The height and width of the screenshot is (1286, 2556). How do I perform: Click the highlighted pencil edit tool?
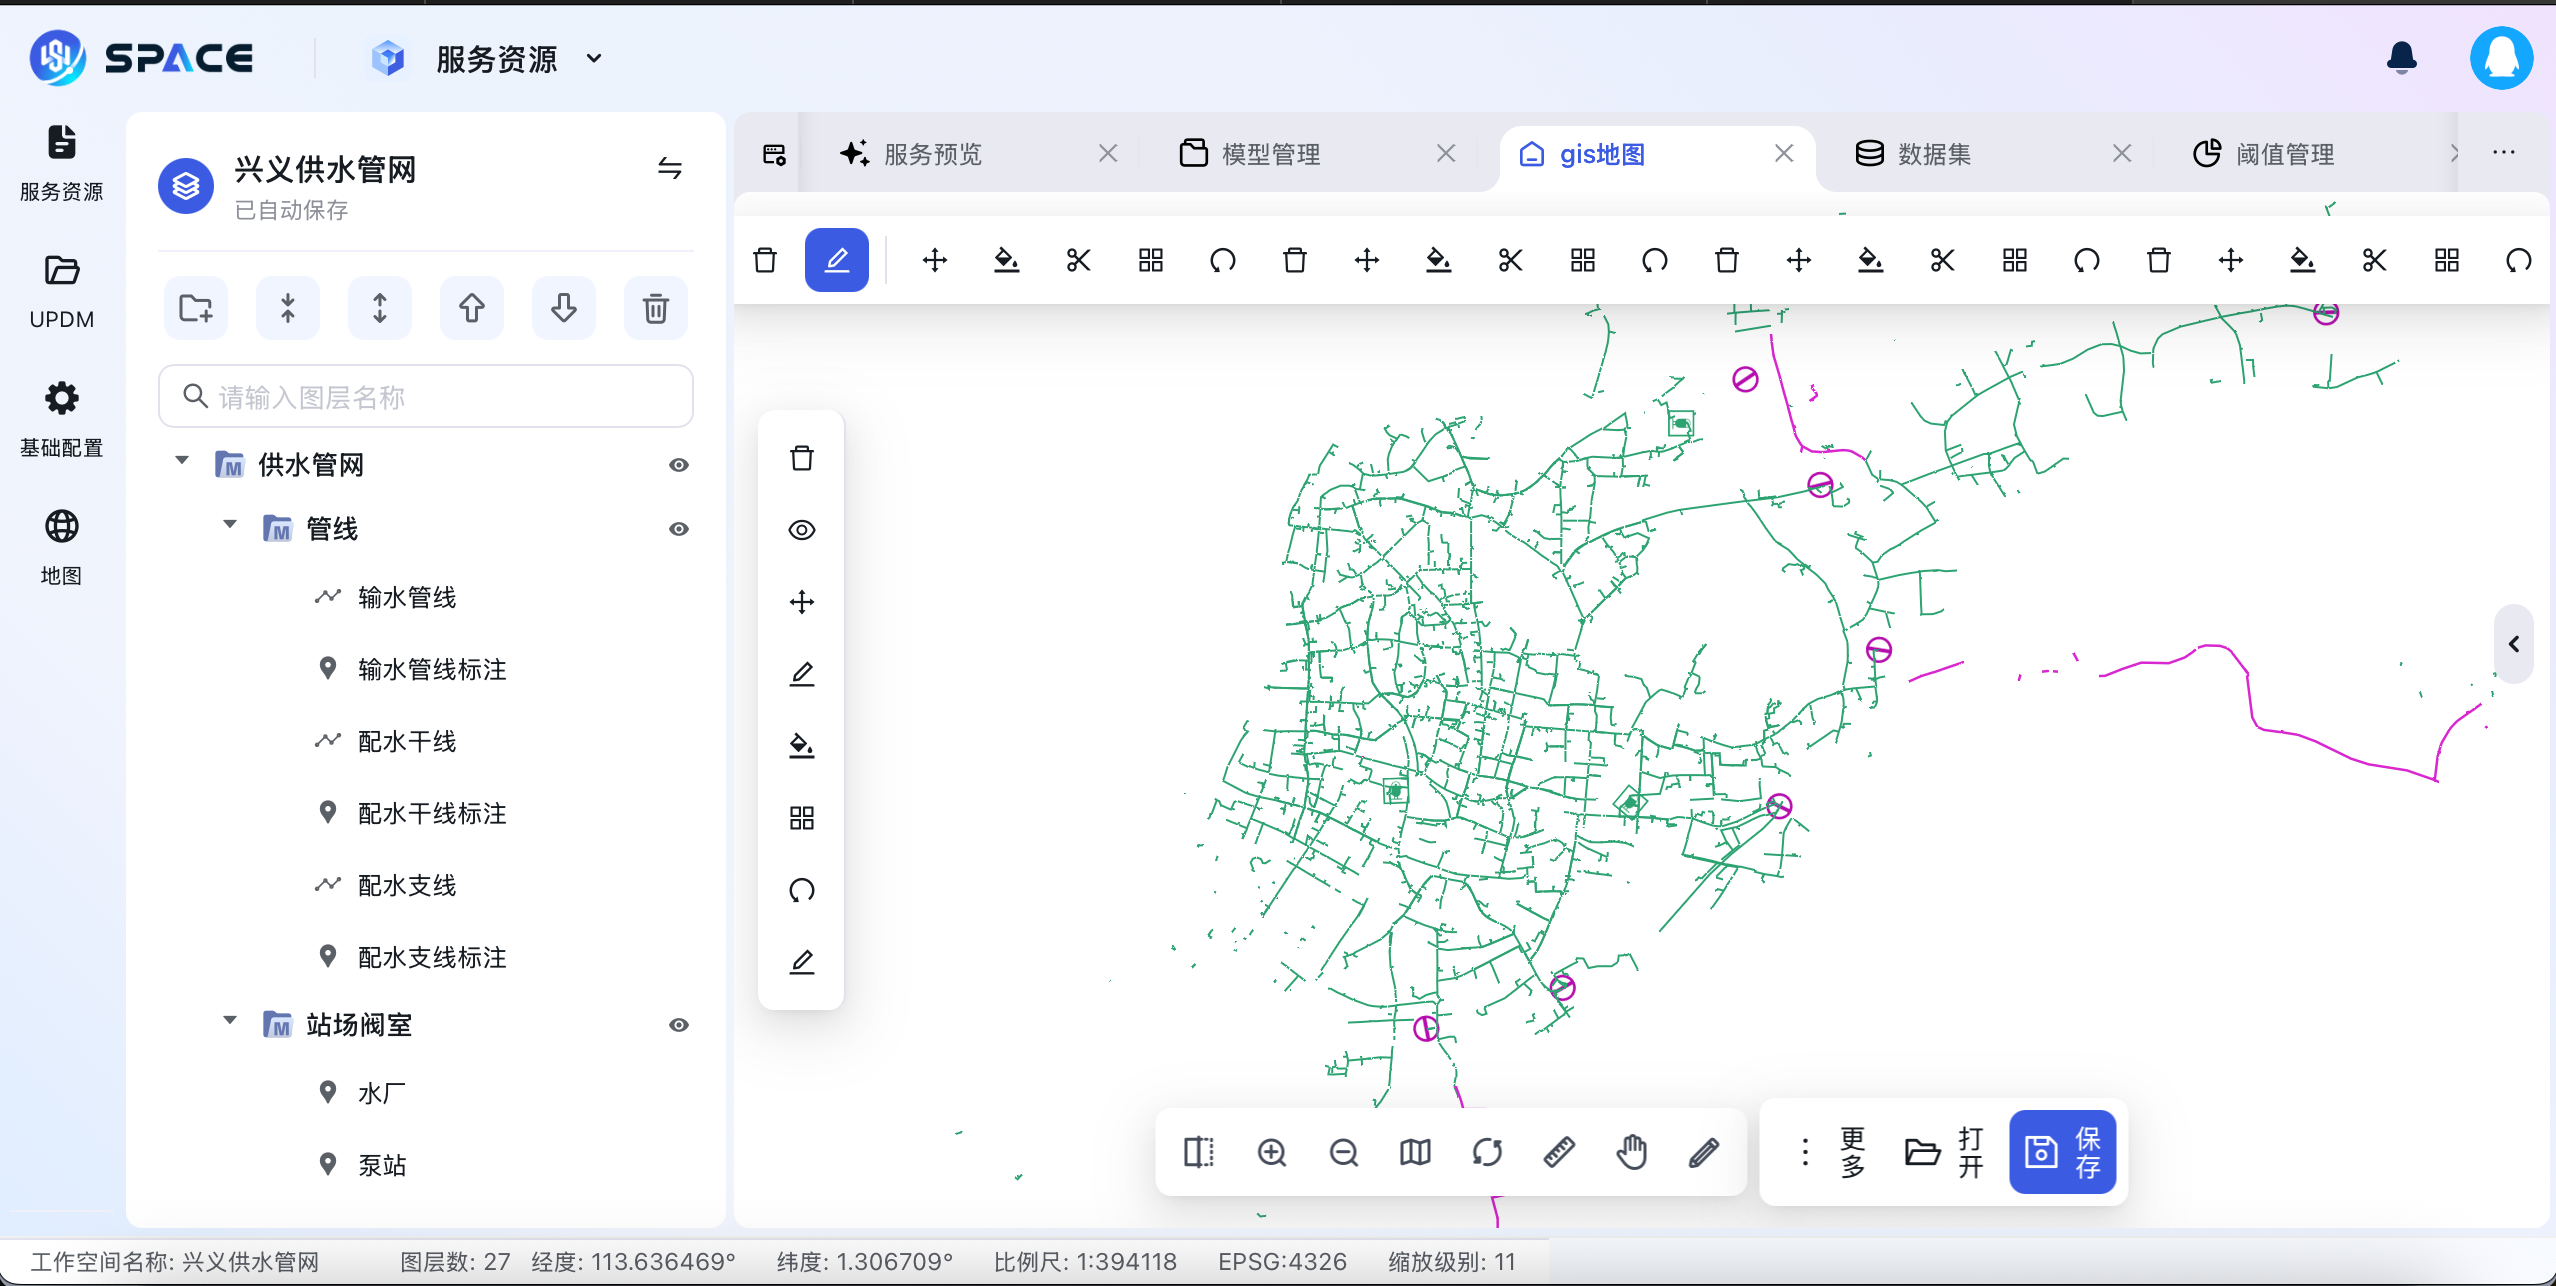coord(836,260)
